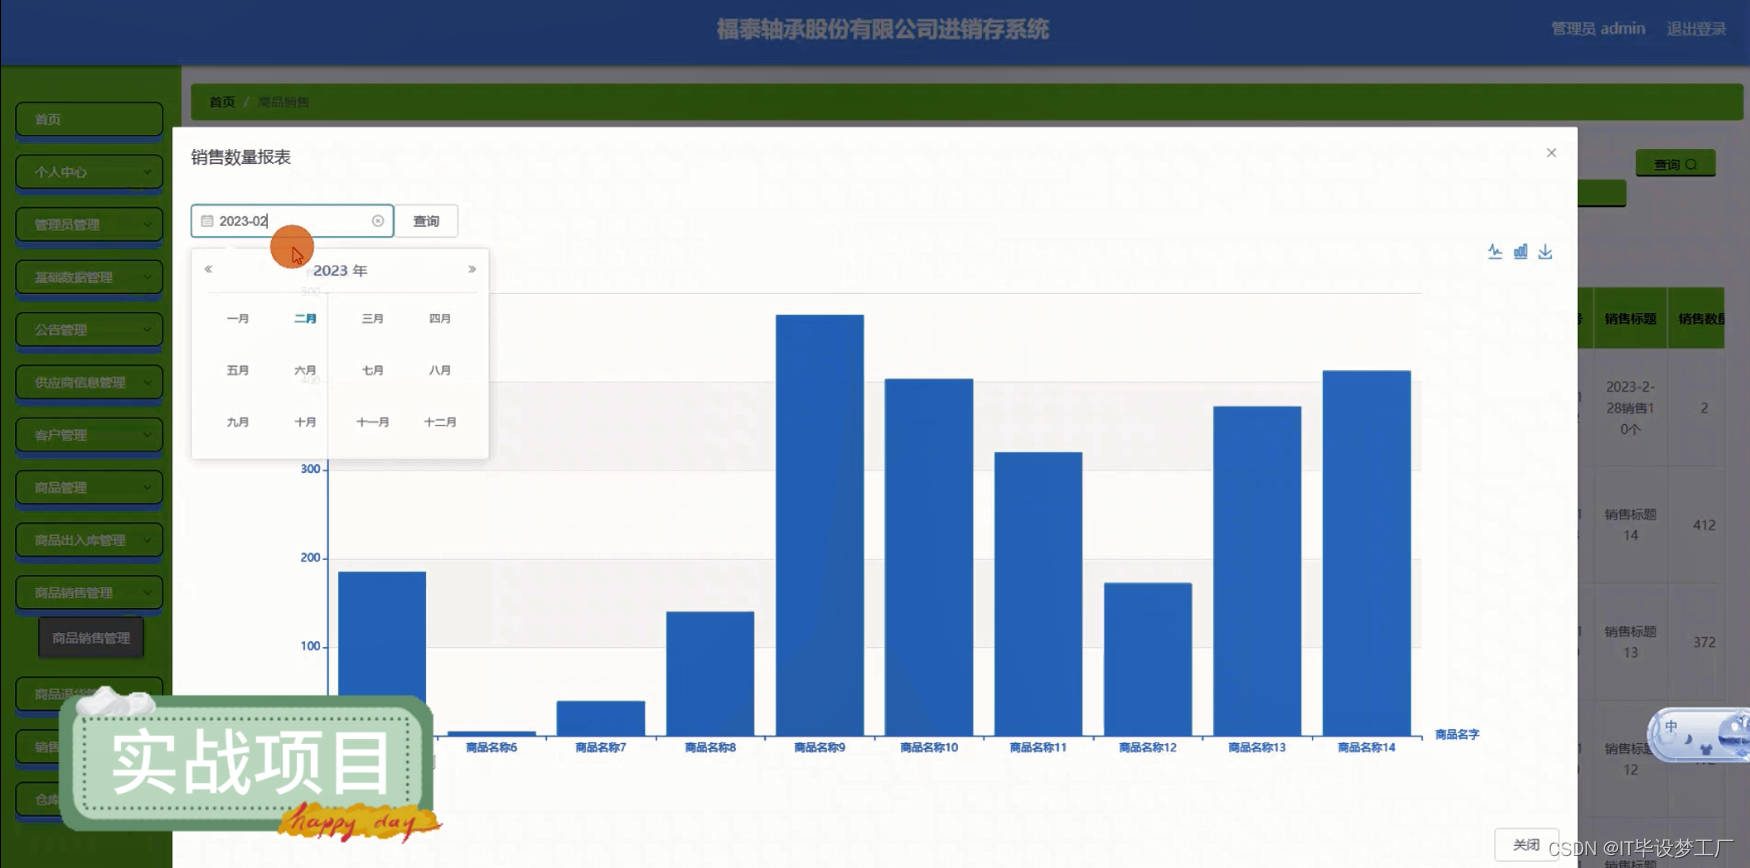The image size is (1750, 868).
Task: Select 三月 in month picker
Action: [373, 318]
